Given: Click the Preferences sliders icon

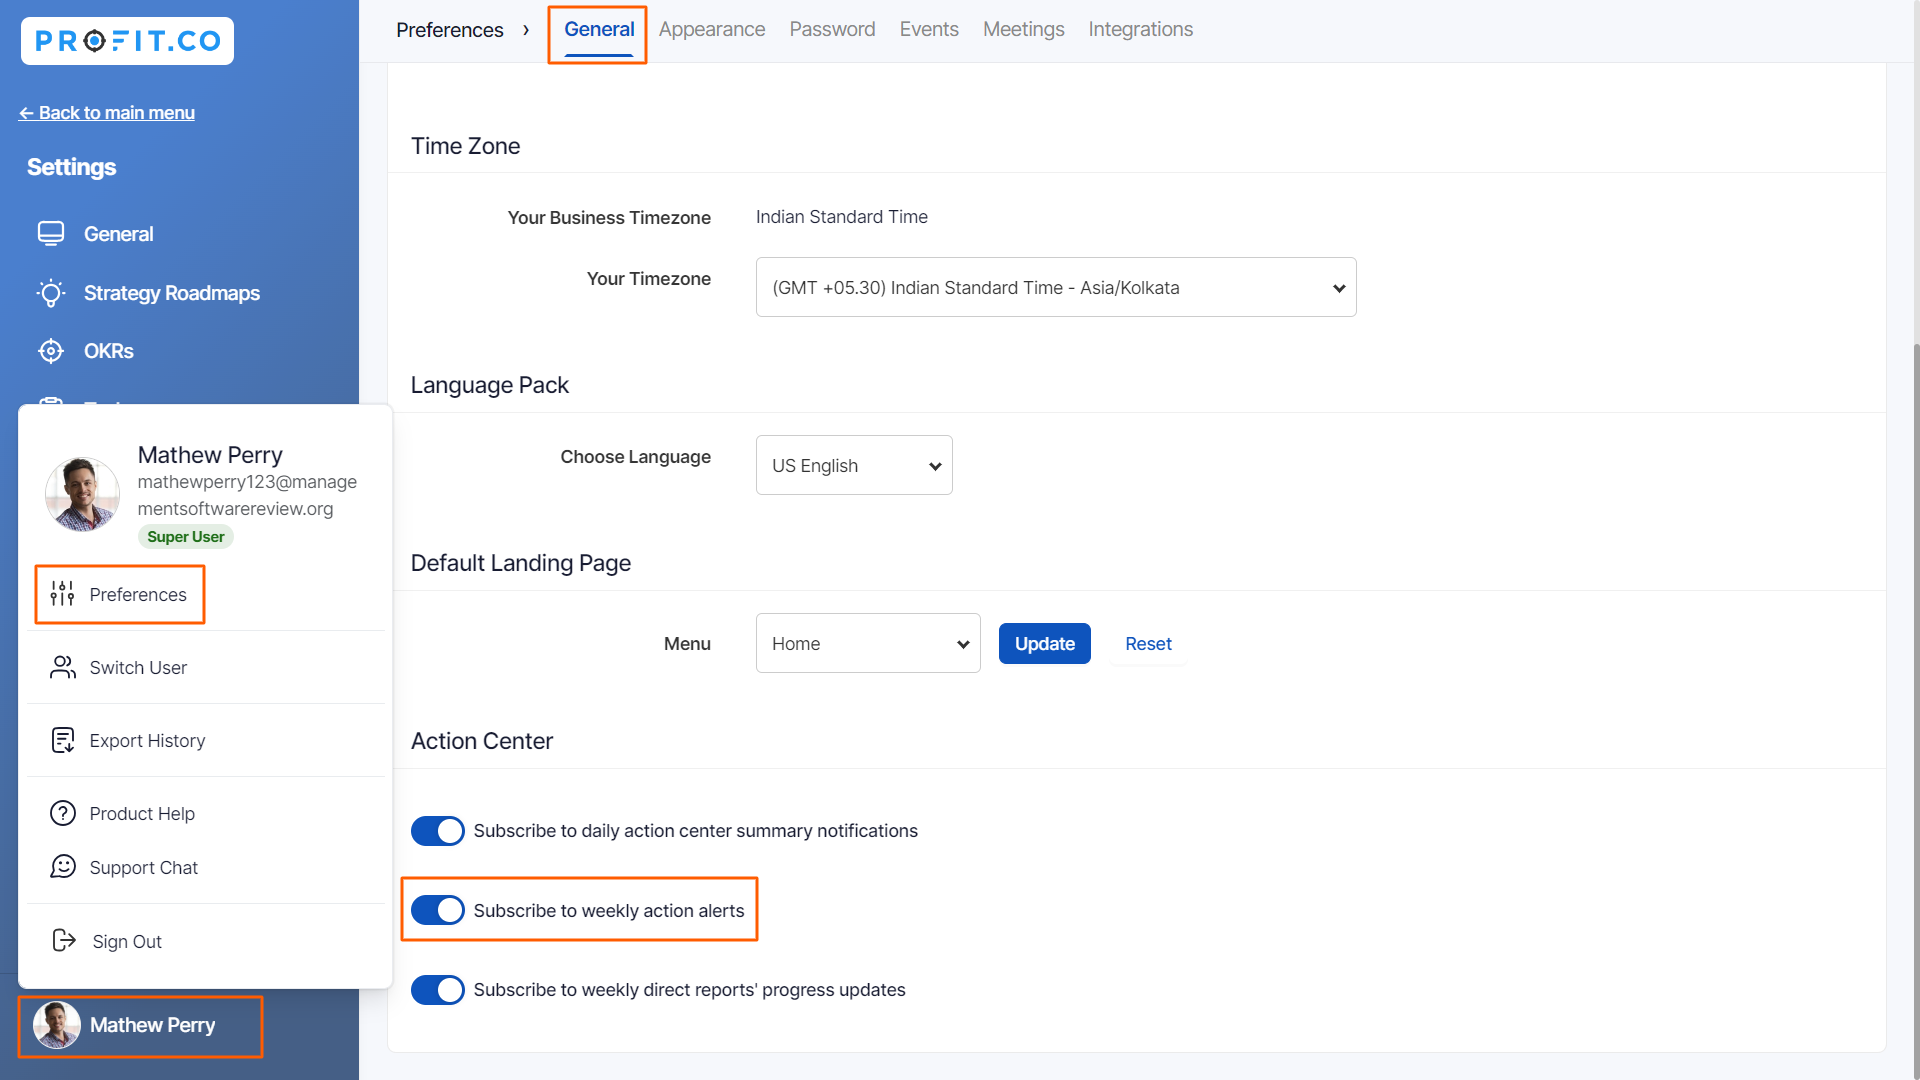Looking at the screenshot, I should coord(62,594).
